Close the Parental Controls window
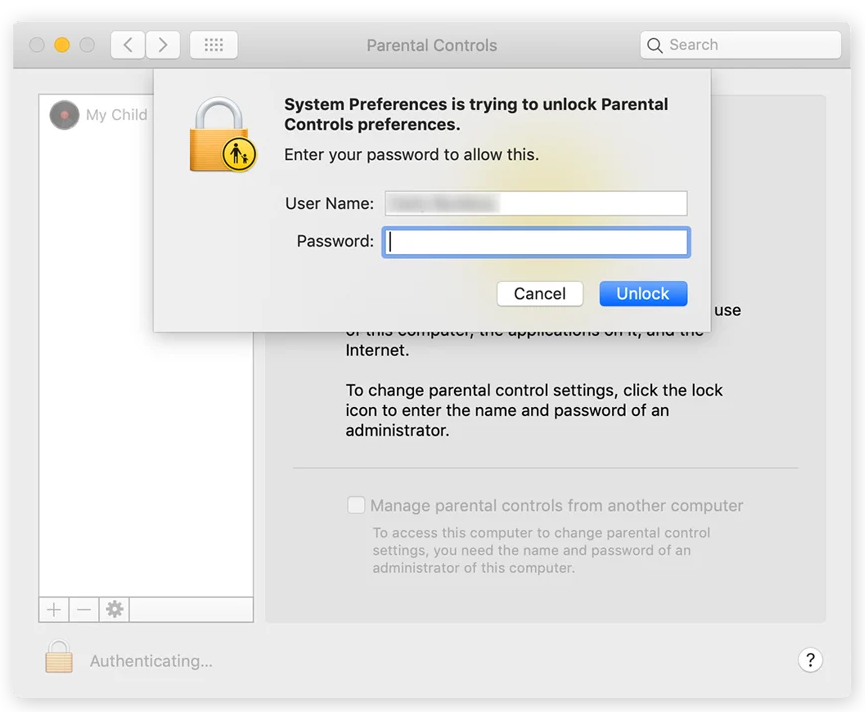 (x=37, y=45)
